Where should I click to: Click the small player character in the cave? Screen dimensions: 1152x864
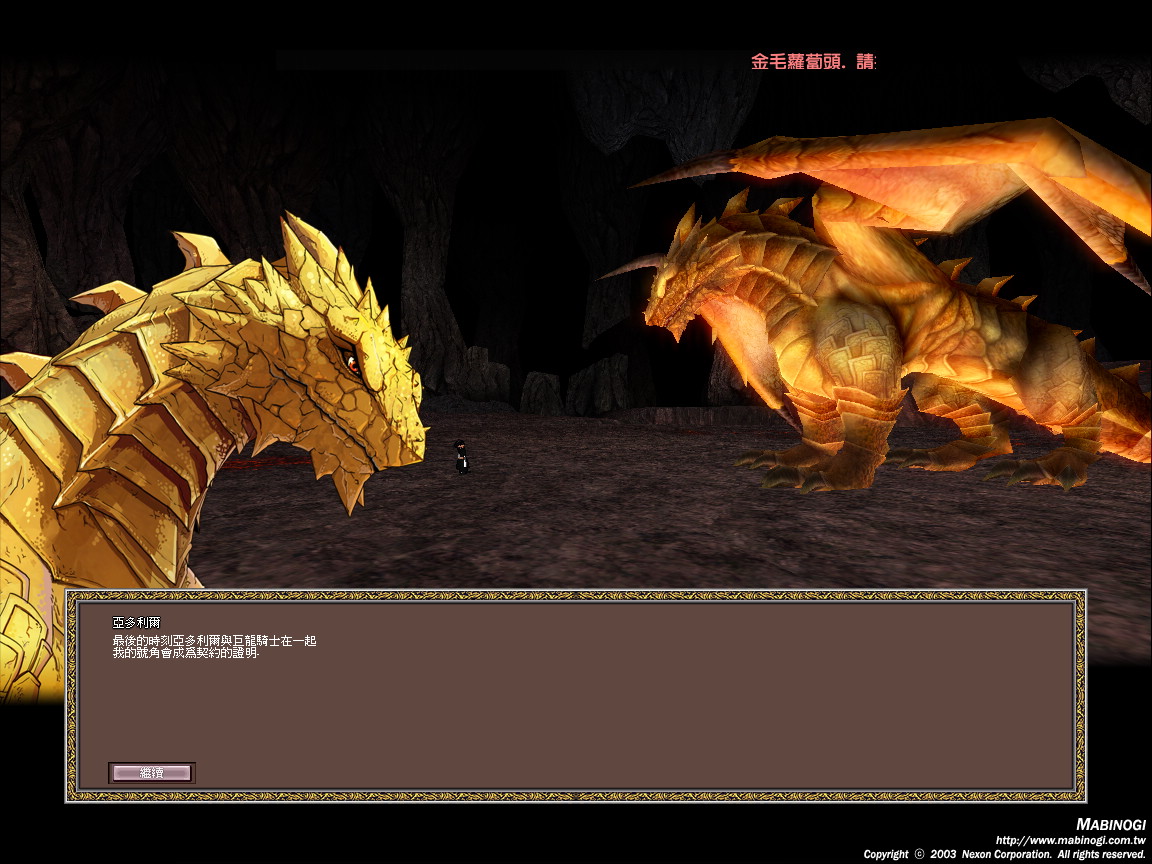pos(461,456)
